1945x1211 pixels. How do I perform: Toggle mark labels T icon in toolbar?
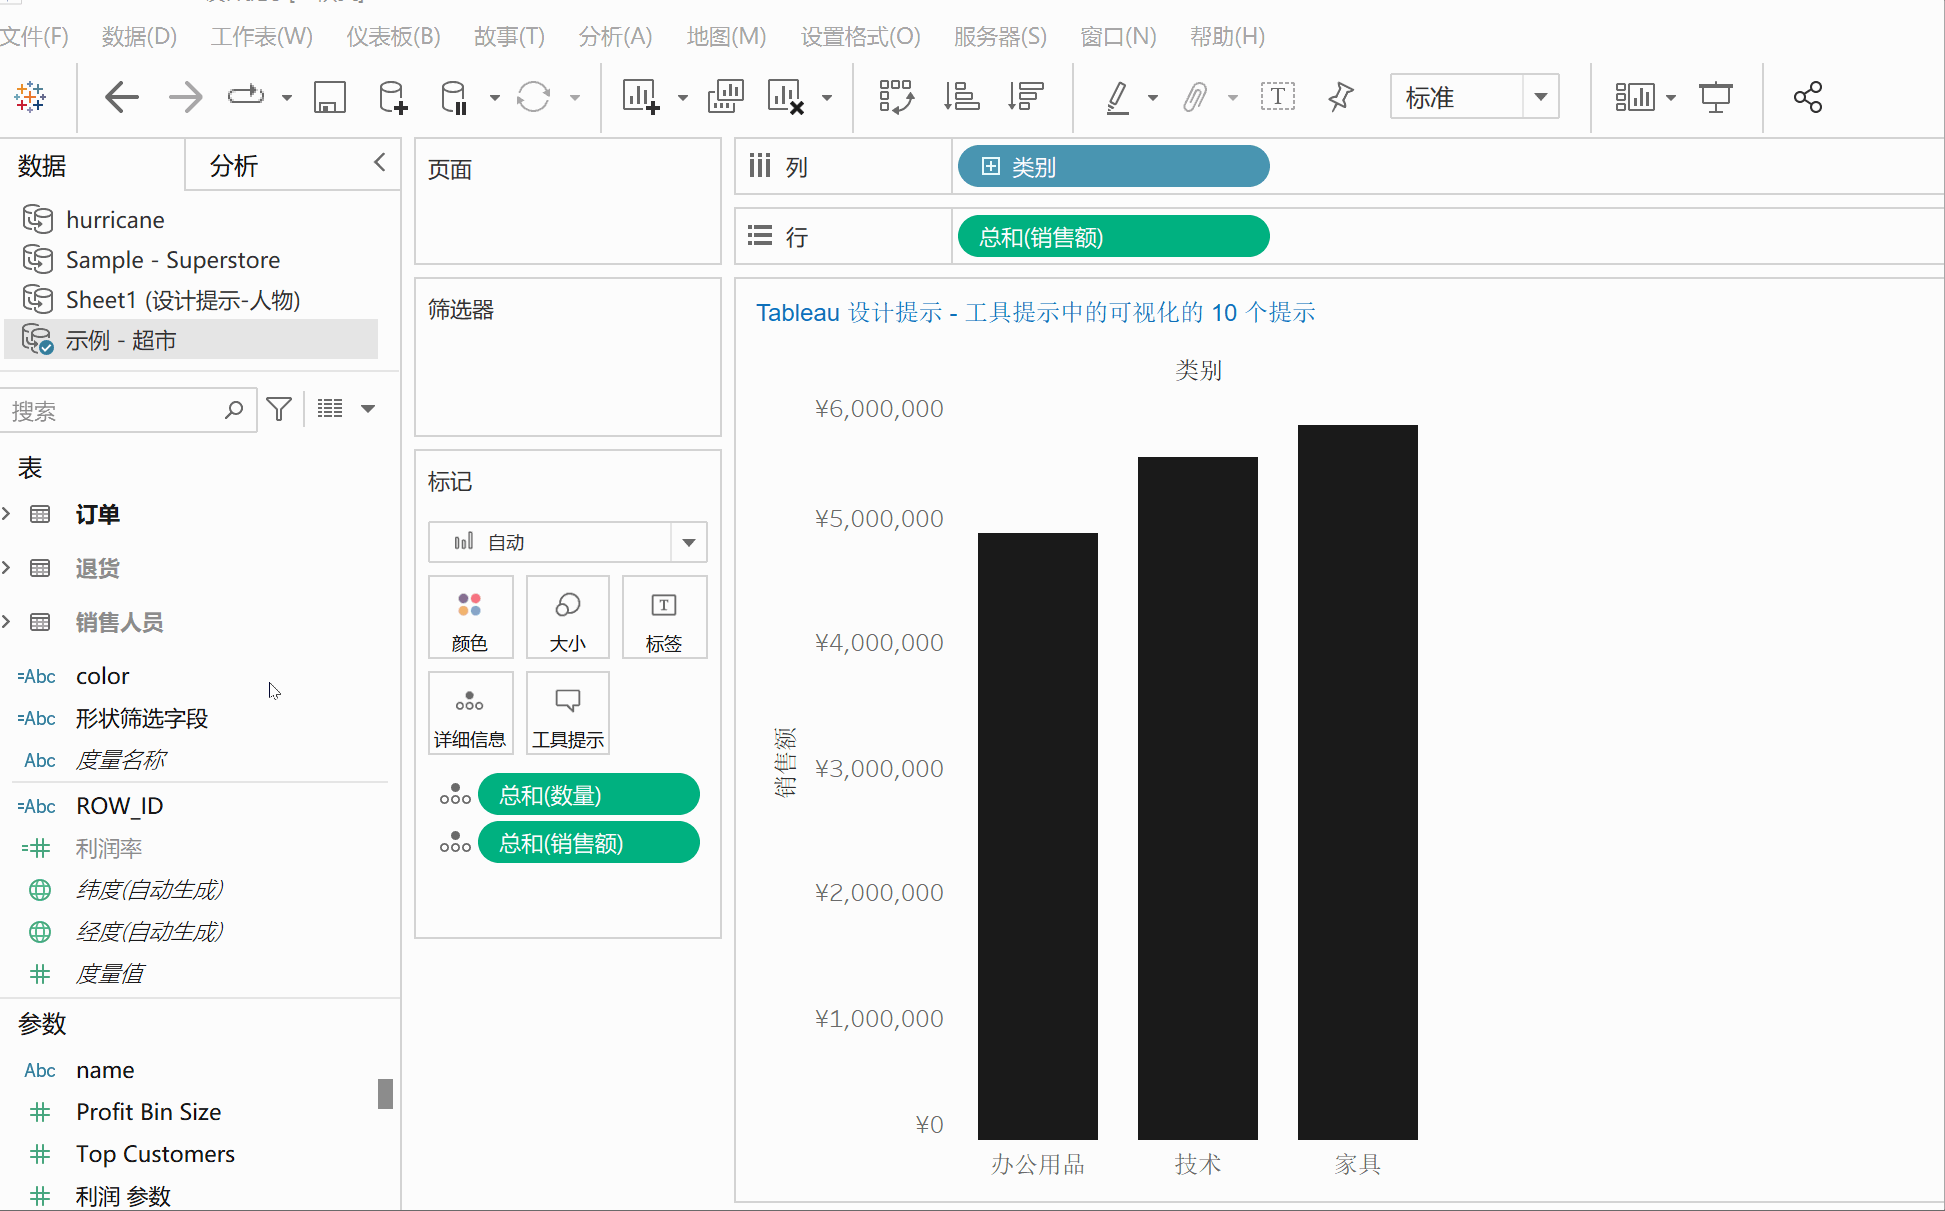1277,98
